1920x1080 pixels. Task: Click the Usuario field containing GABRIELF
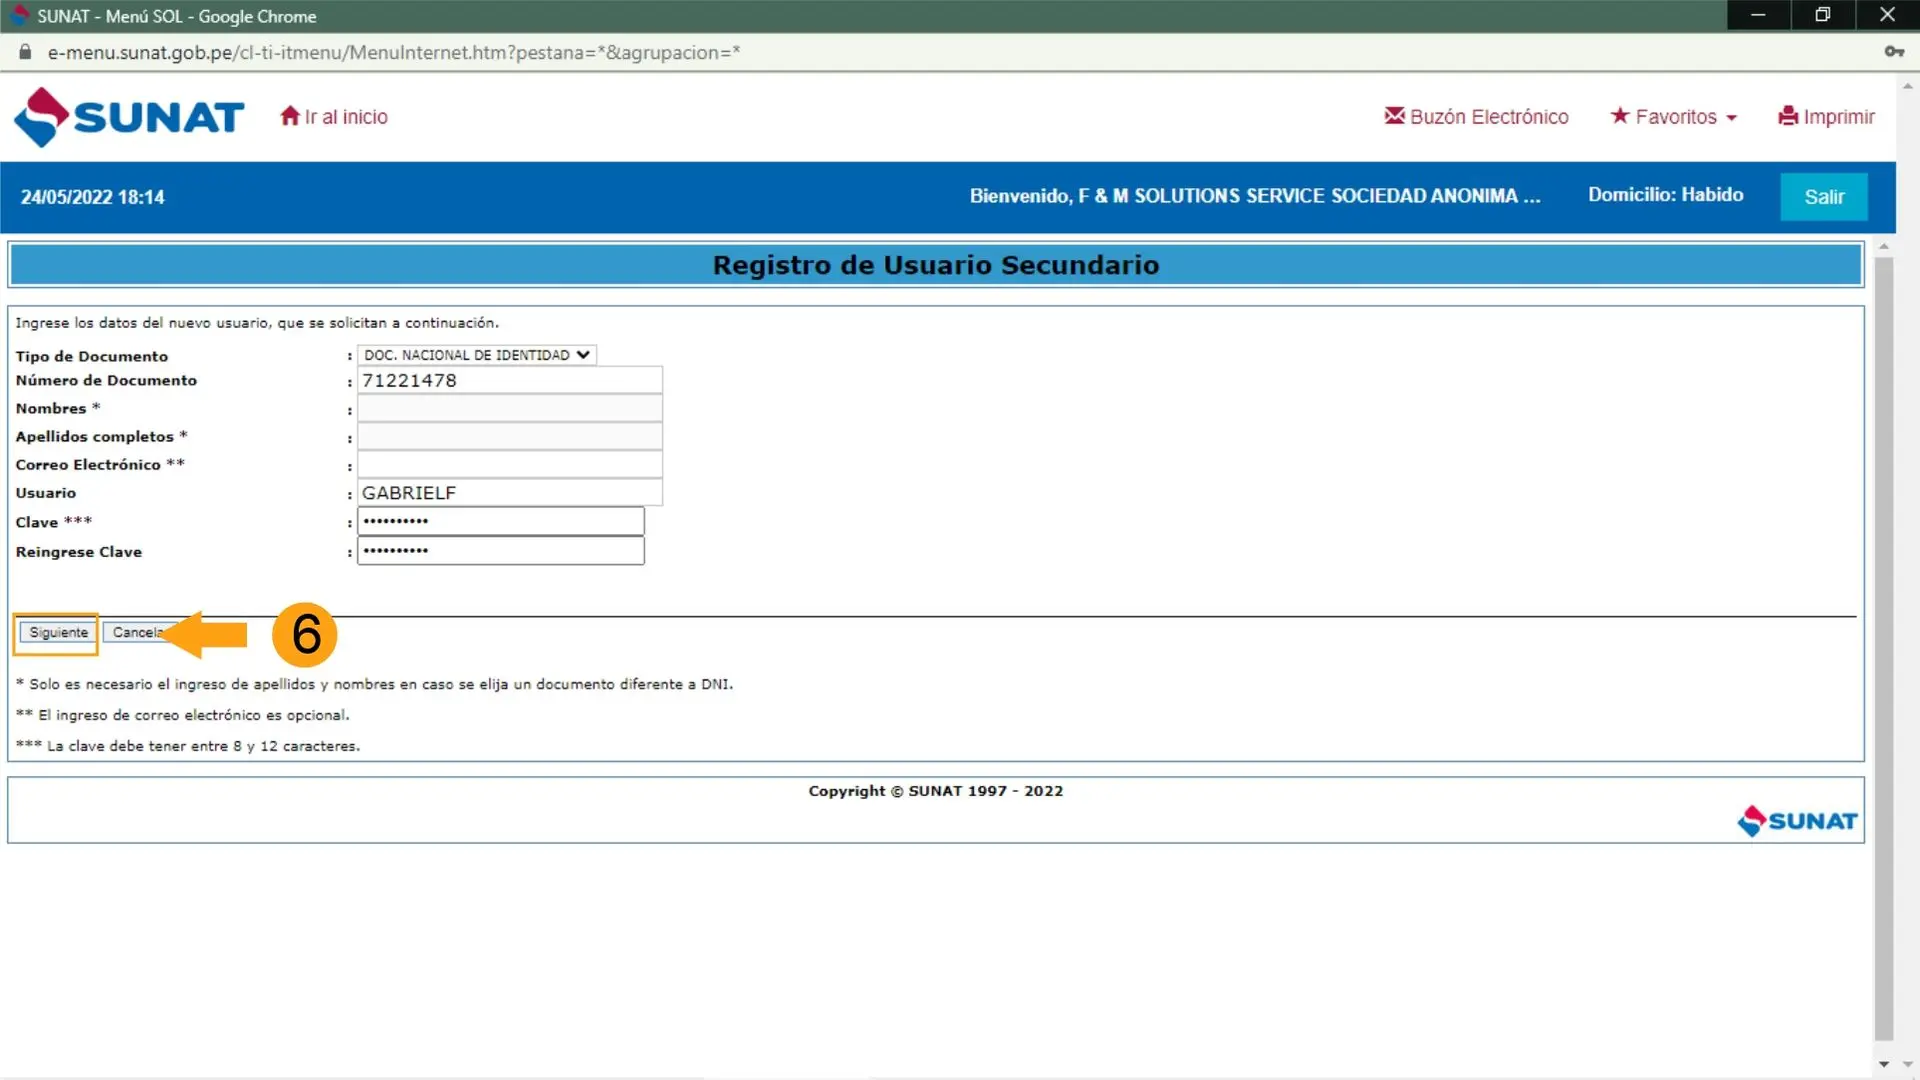point(510,492)
